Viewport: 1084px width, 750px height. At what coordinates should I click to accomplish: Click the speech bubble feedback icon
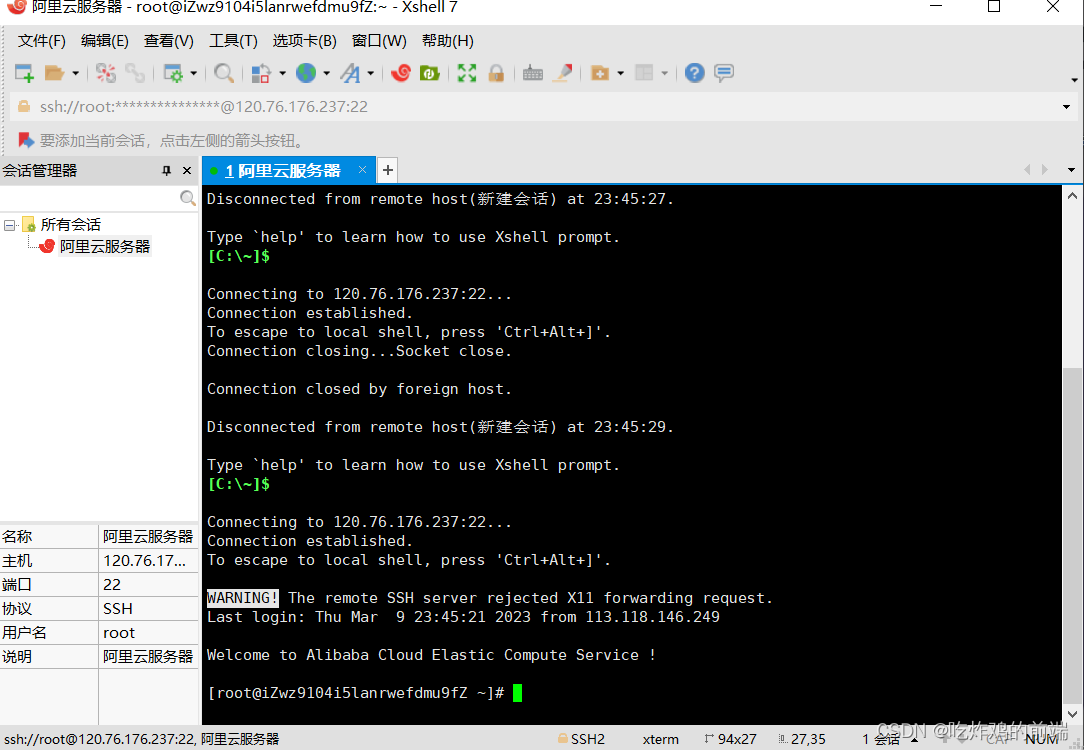[x=724, y=73]
